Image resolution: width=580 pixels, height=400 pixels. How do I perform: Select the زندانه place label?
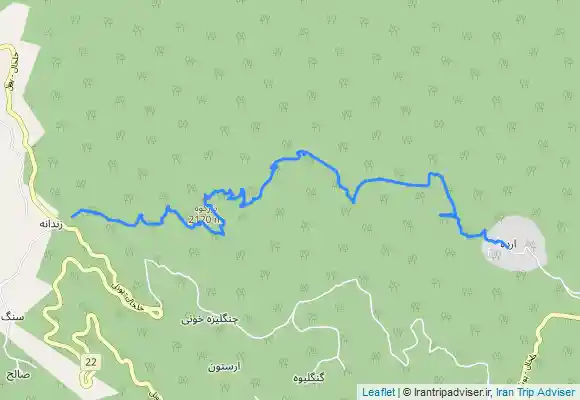[51, 224]
